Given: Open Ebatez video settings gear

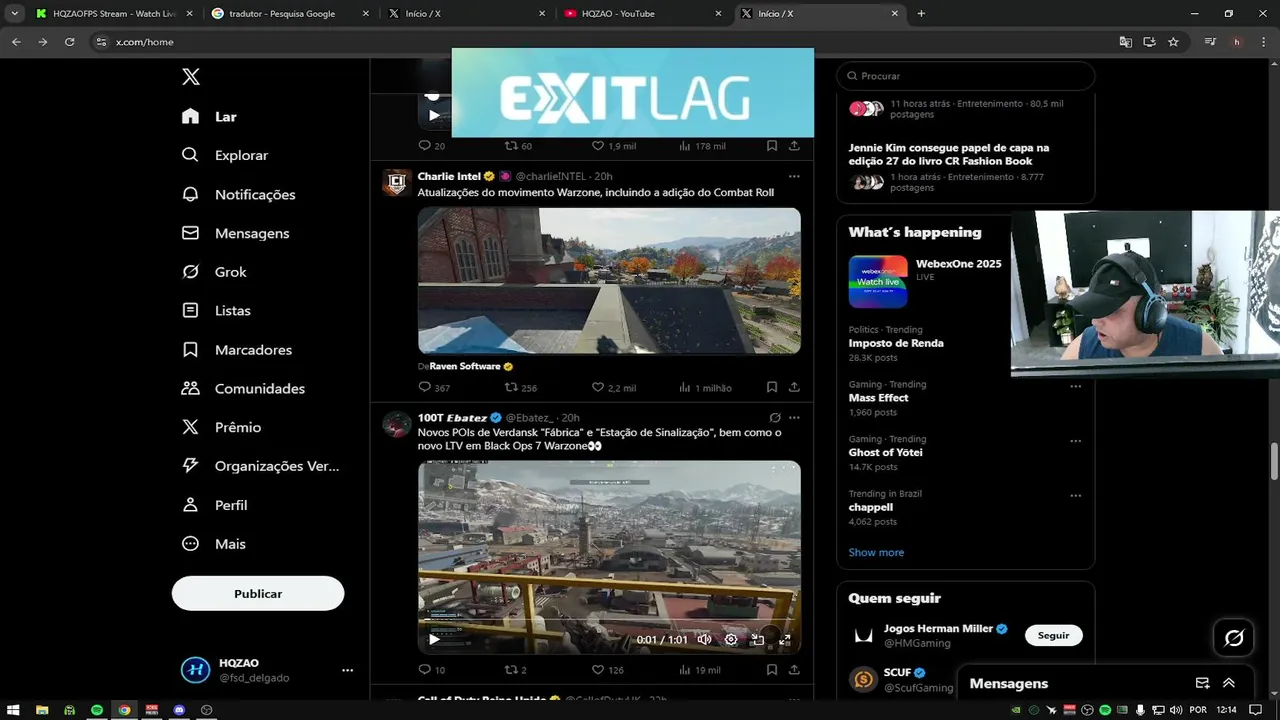Looking at the screenshot, I should point(731,639).
